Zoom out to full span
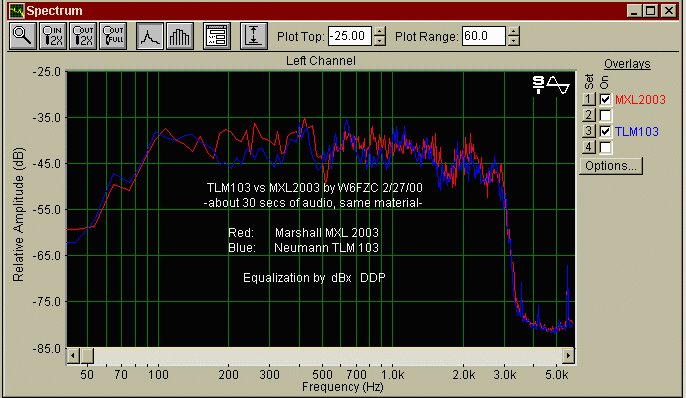The width and height of the screenshot is (686, 398). click(x=112, y=36)
